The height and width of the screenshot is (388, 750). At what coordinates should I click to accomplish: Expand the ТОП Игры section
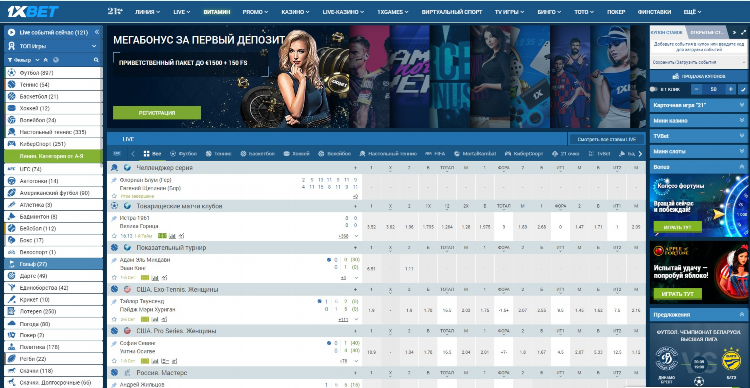[53, 46]
